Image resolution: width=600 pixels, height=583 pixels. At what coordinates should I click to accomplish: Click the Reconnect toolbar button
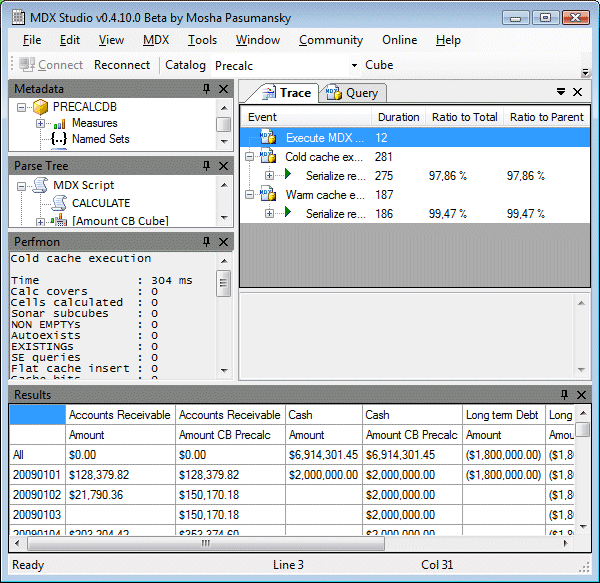click(122, 65)
